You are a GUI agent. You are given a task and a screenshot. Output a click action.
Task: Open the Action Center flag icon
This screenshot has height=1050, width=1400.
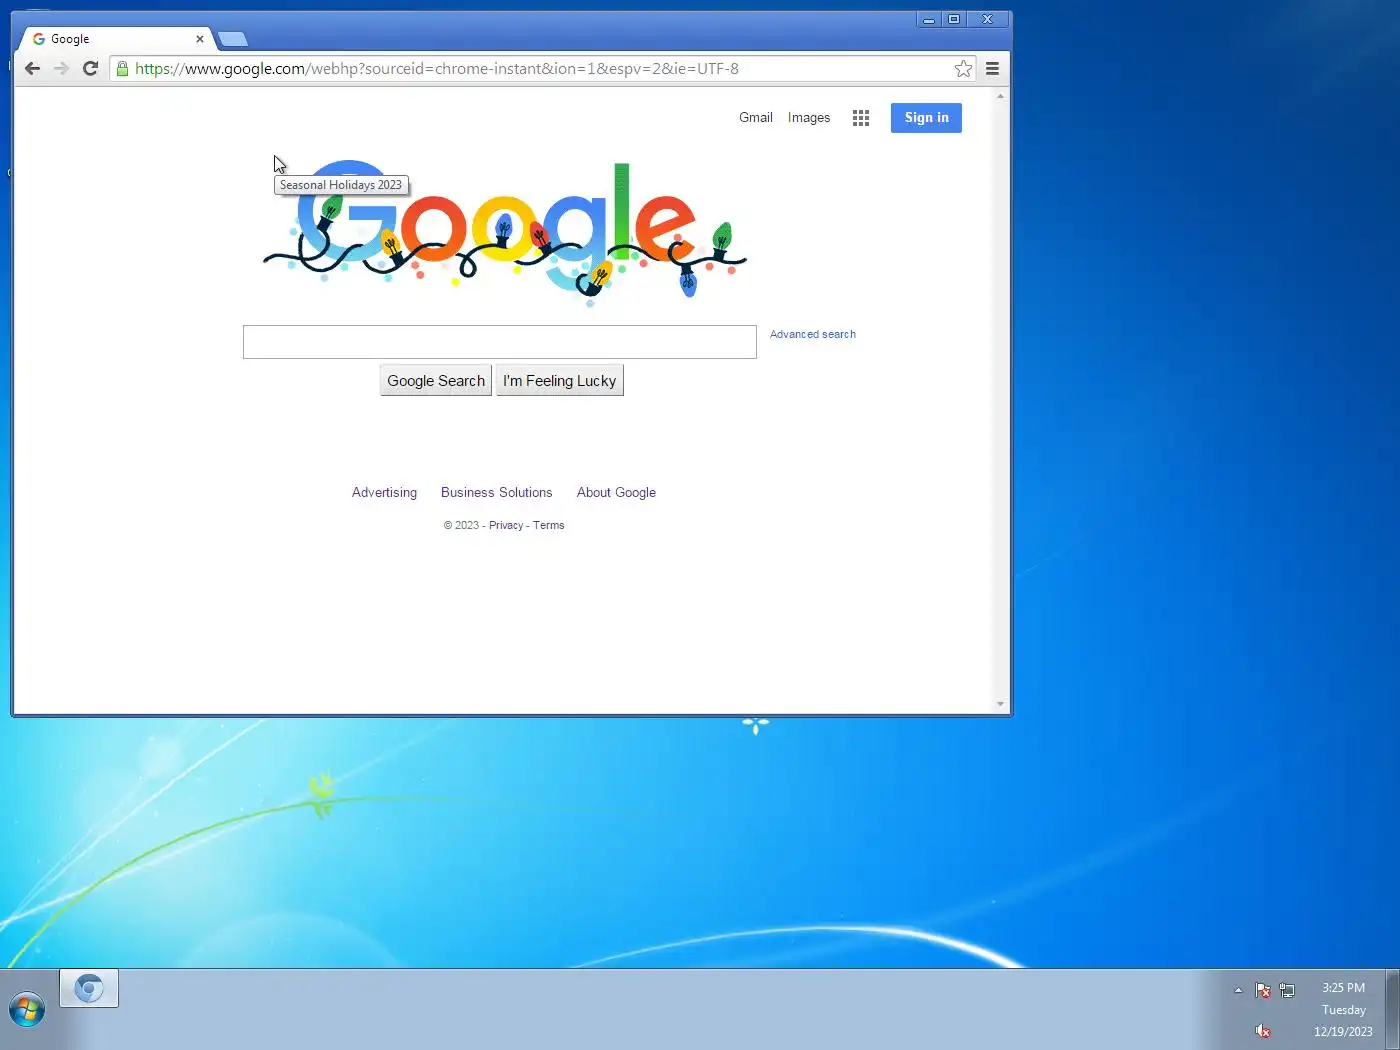pos(1263,990)
